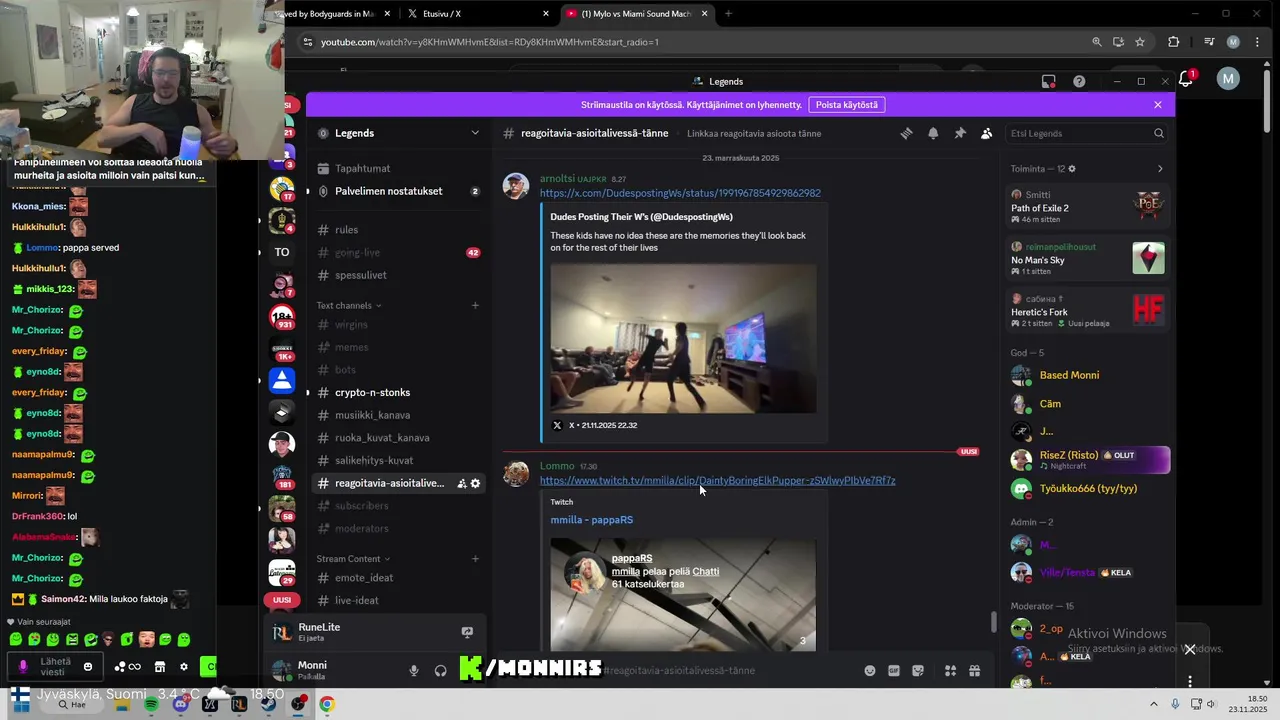Open apps launcher icon in message bar

point(950,670)
